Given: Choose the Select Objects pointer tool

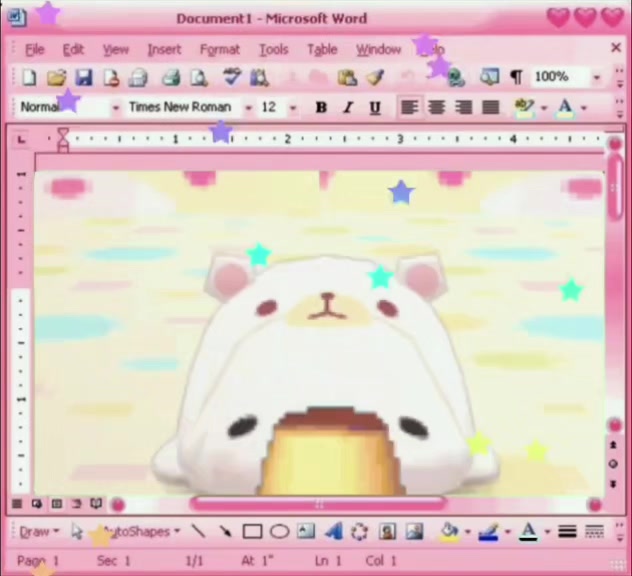Looking at the screenshot, I should 77,531.
